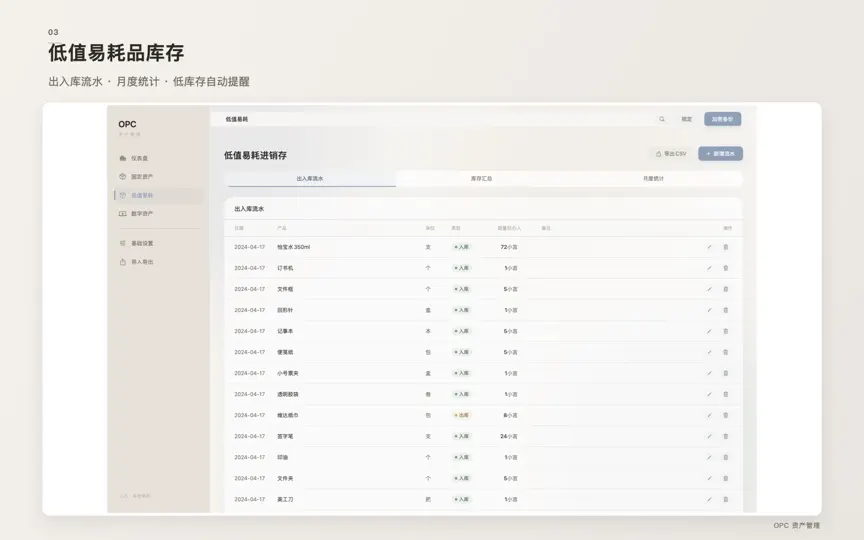Click the quantity 24 in the 签字笔 row

pos(504,436)
